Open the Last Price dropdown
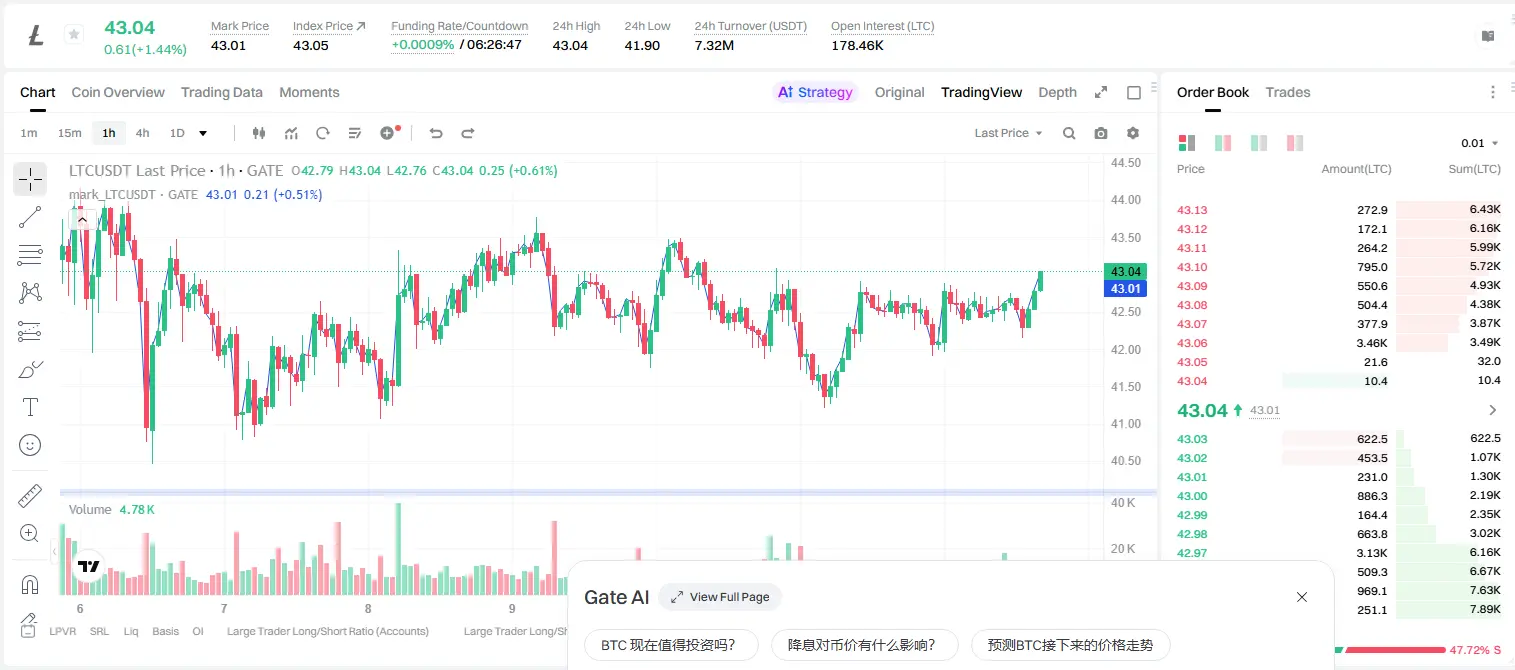This screenshot has height=670, width=1515. click(x=1008, y=133)
